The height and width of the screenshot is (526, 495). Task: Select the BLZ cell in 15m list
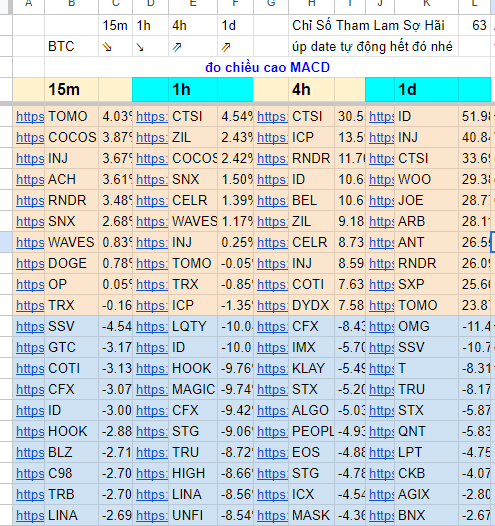[x=71, y=453]
